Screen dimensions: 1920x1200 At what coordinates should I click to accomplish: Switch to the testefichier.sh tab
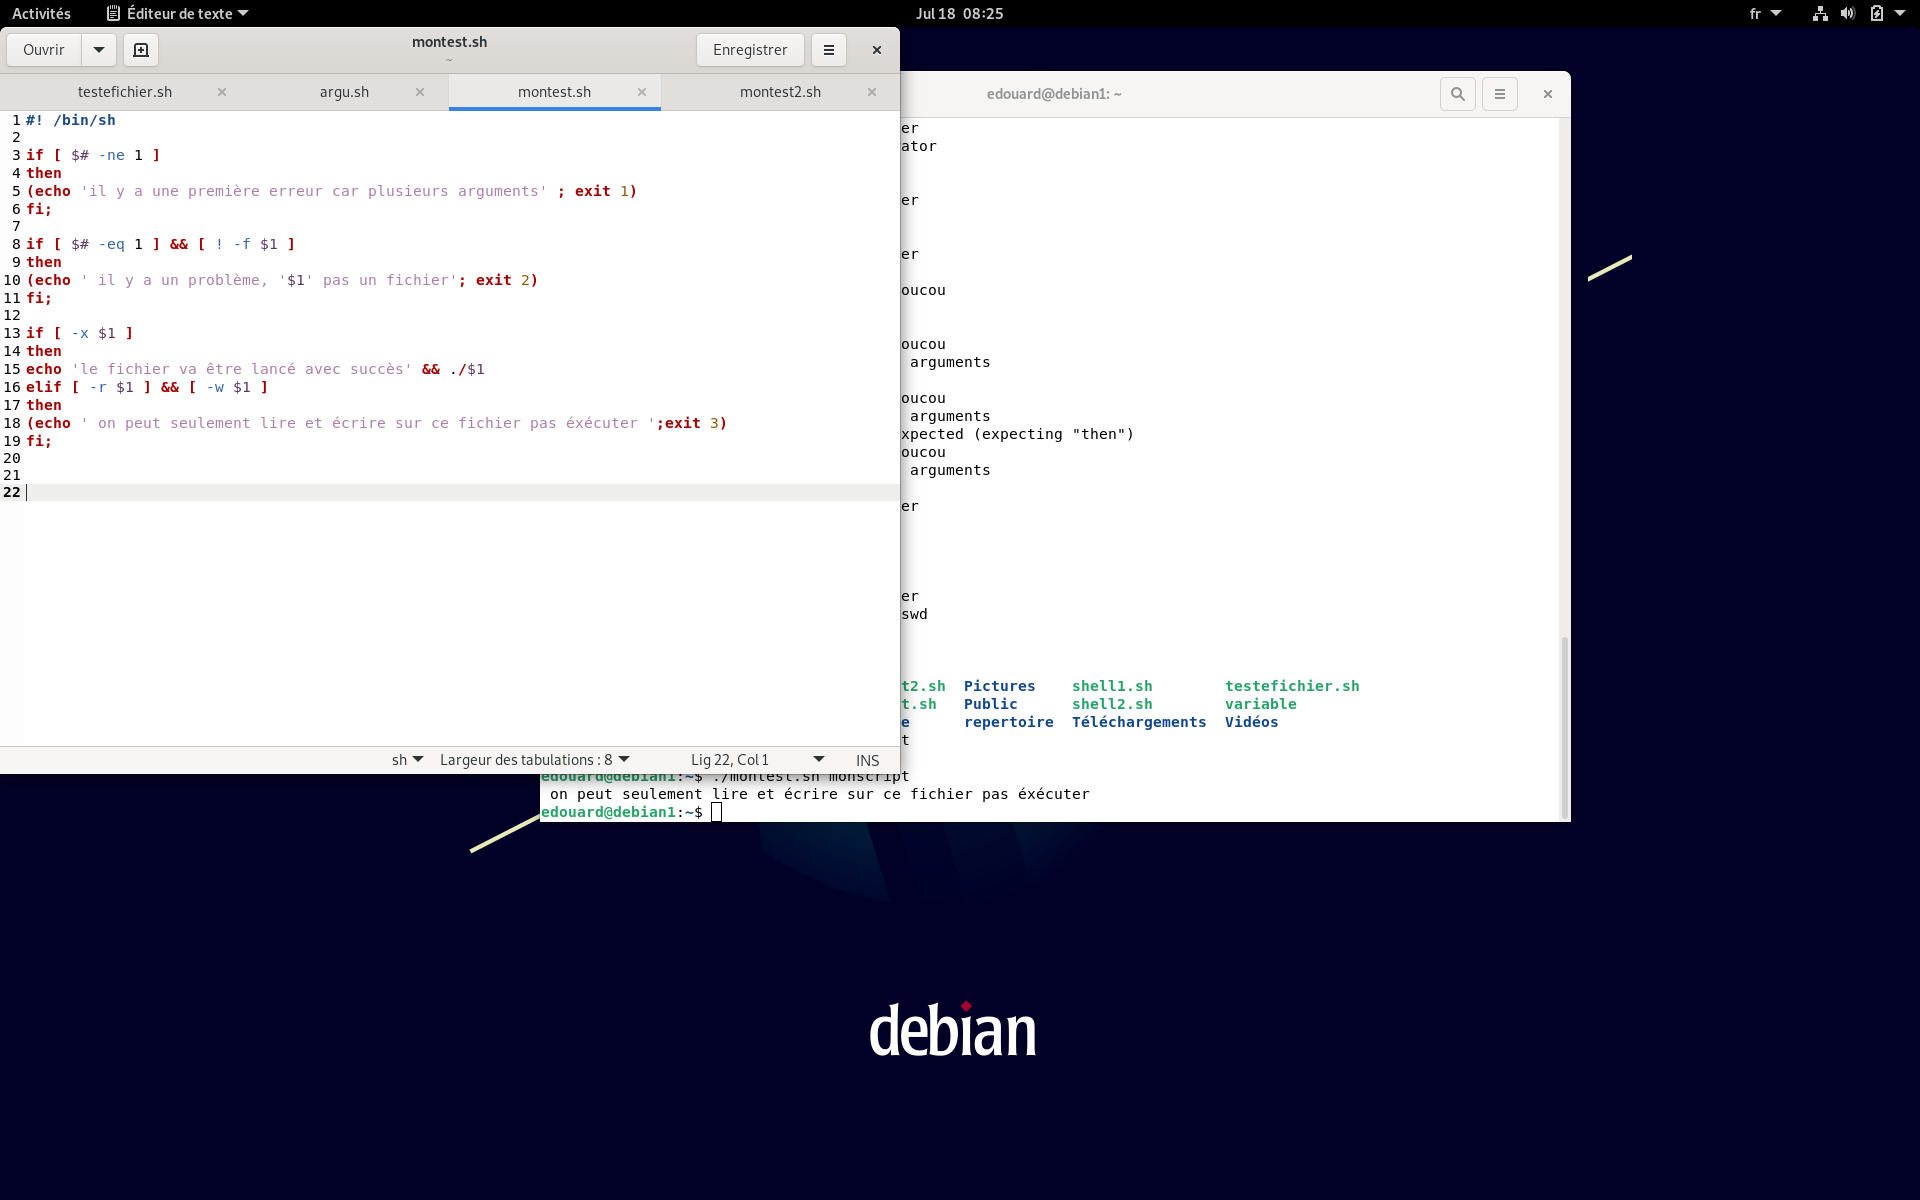pos(125,92)
